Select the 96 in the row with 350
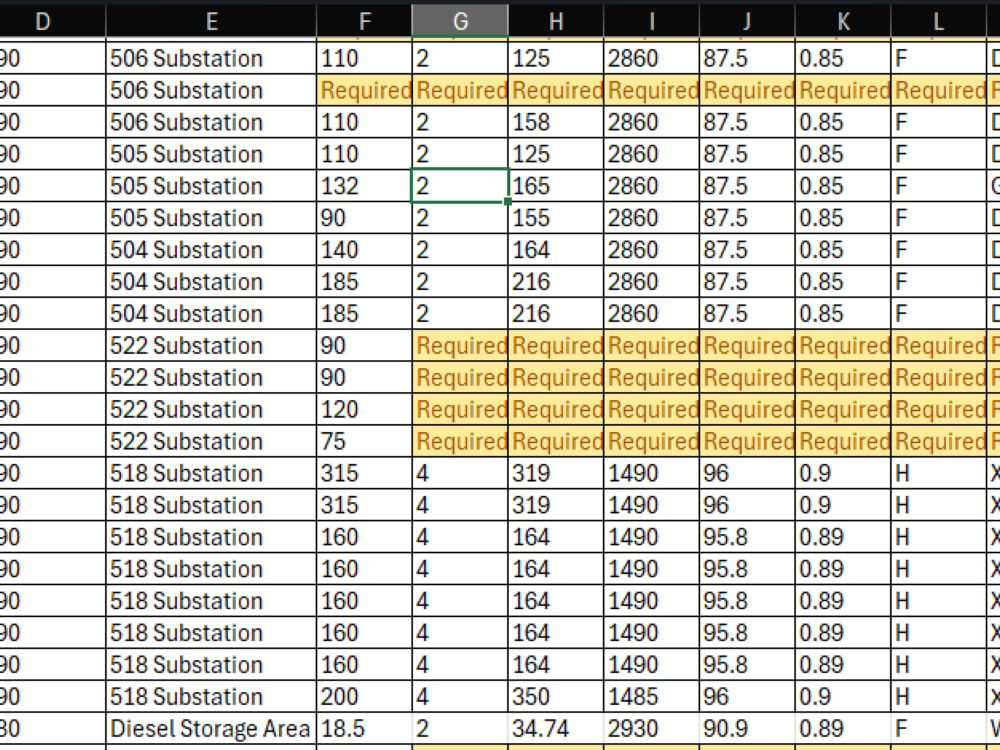This screenshot has height=750, width=1000. coord(747,696)
